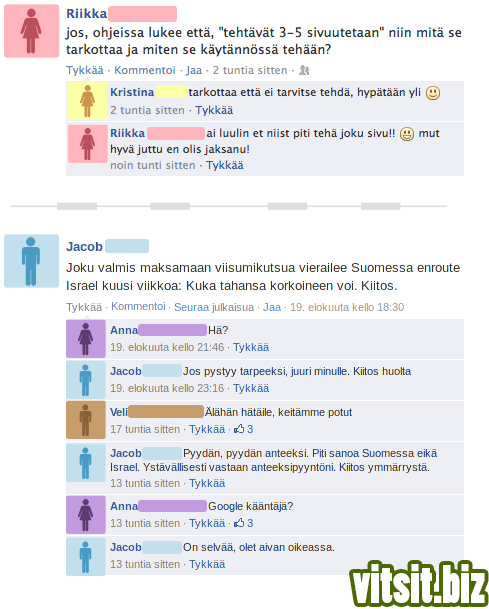Click the vitsit.biz logo watermark
Screen dimensions: 489x609
click(419, 584)
